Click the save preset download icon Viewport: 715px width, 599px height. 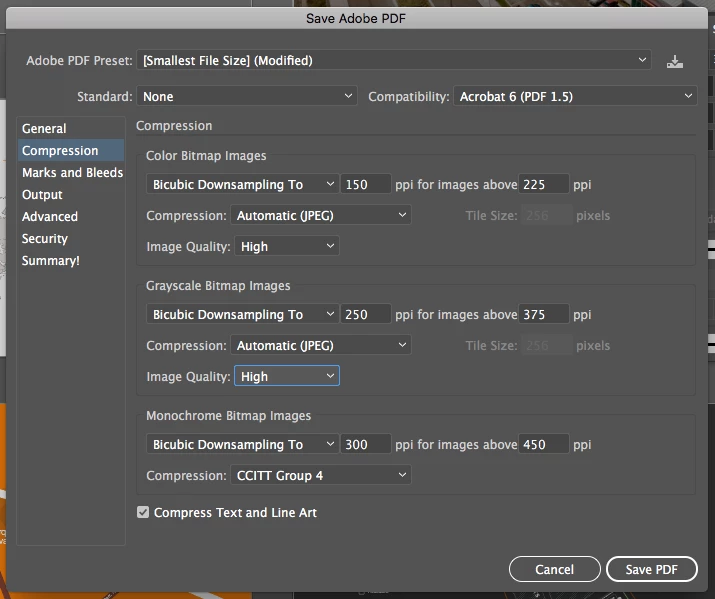(674, 61)
